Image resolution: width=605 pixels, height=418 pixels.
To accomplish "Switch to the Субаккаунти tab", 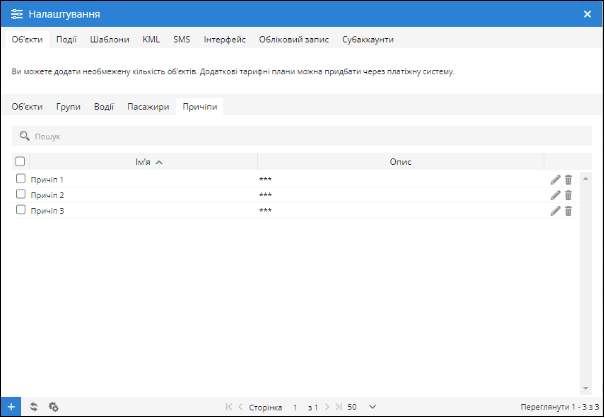I will [x=368, y=40].
